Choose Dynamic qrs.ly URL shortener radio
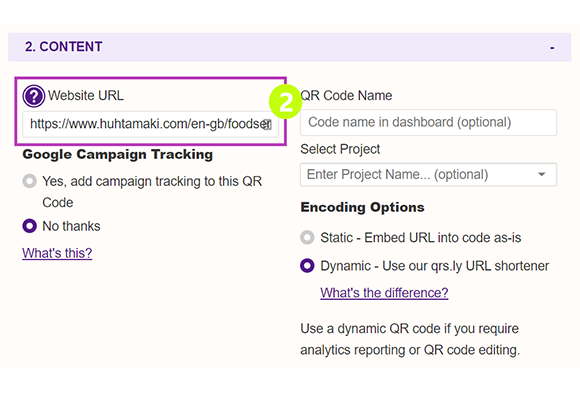 coord(307,266)
